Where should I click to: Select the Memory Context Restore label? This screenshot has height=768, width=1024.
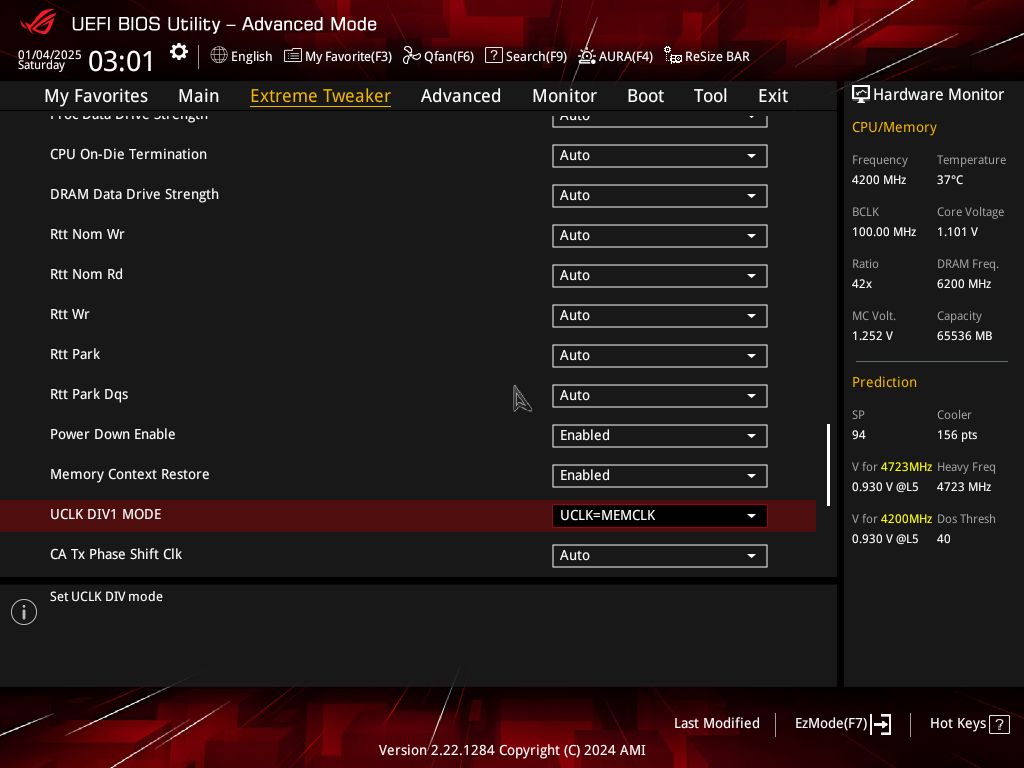[129, 474]
